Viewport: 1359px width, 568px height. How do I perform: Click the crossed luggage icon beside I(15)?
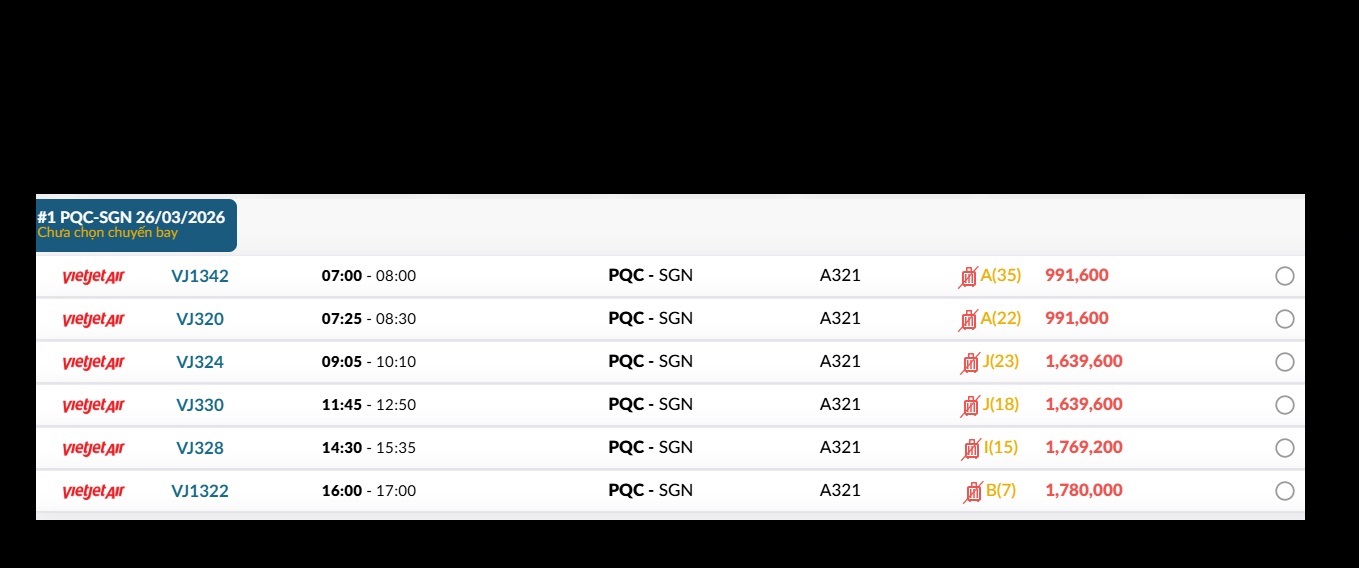(x=971, y=449)
